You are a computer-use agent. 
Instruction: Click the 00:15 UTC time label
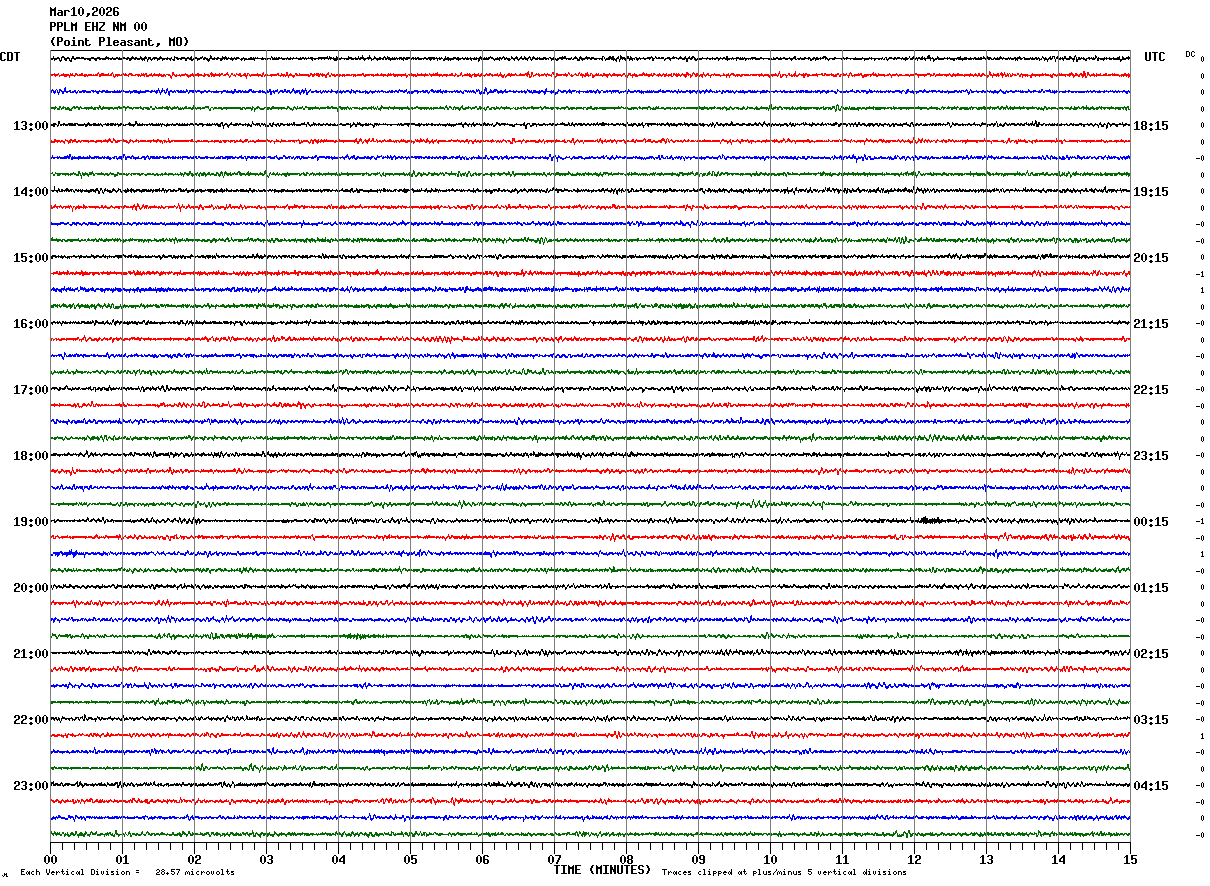(x=1151, y=522)
